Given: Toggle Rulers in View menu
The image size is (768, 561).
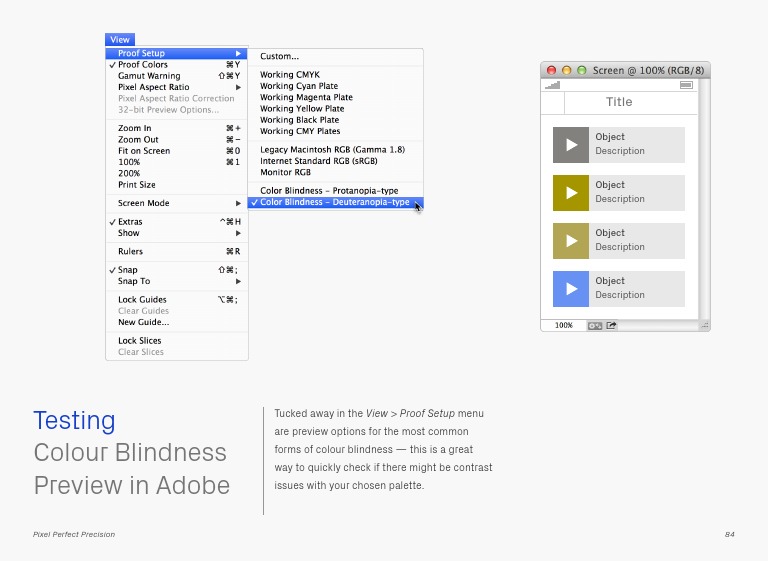Looking at the screenshot, I should coord(176,252).
